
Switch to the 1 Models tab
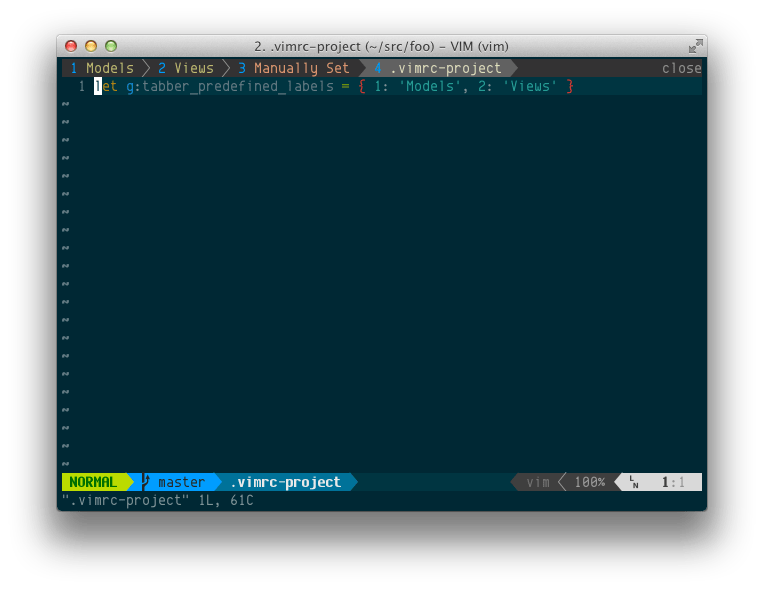(102, 68)
